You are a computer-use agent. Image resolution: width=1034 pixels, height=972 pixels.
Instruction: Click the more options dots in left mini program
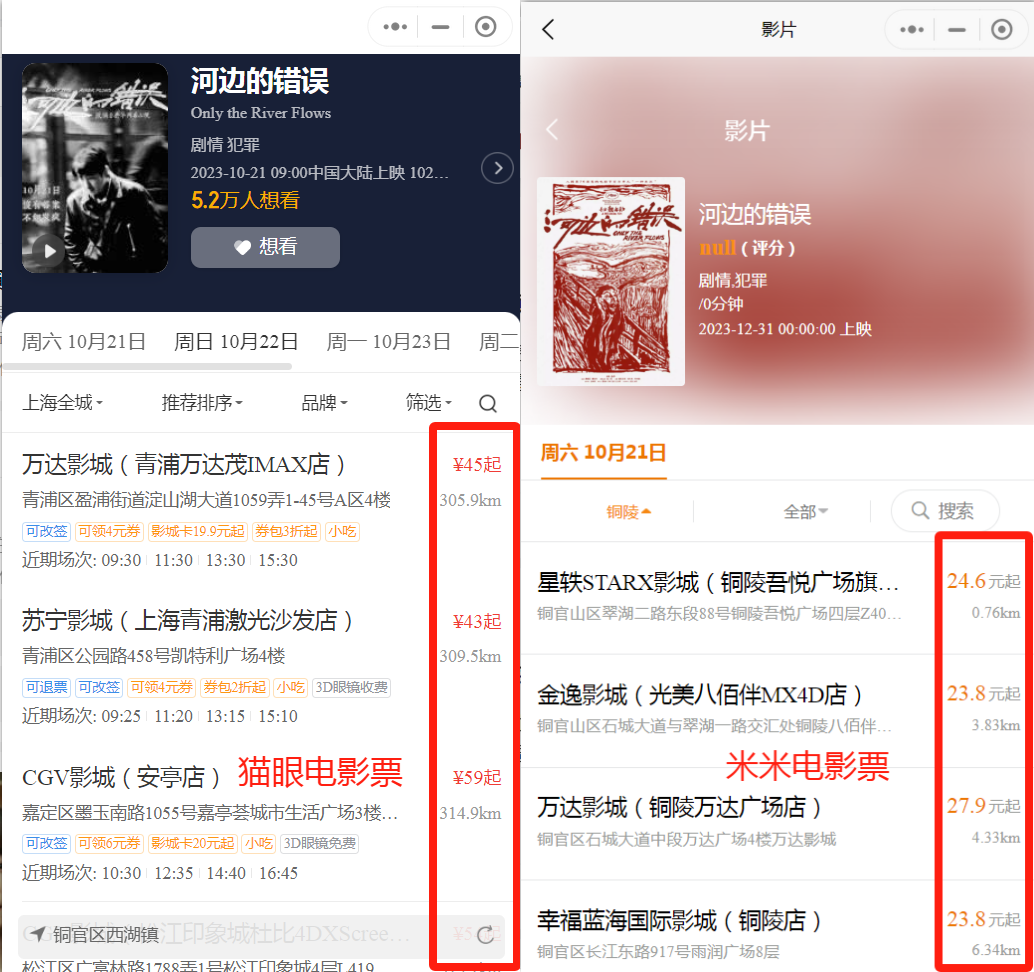[395, 27]
